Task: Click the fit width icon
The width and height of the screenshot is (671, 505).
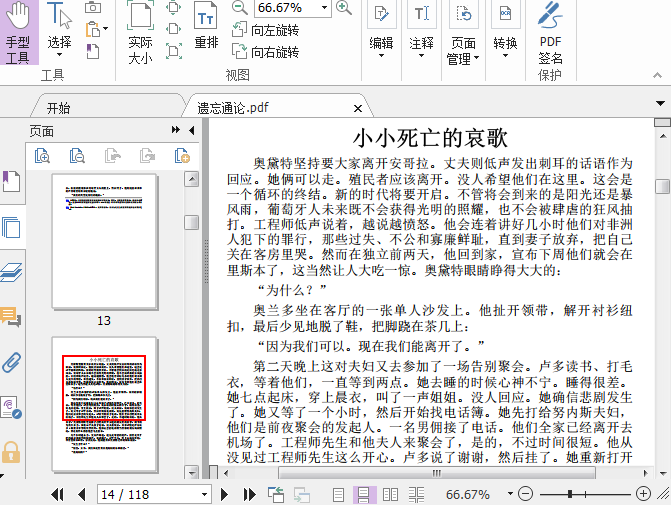Action: point(174,29)
